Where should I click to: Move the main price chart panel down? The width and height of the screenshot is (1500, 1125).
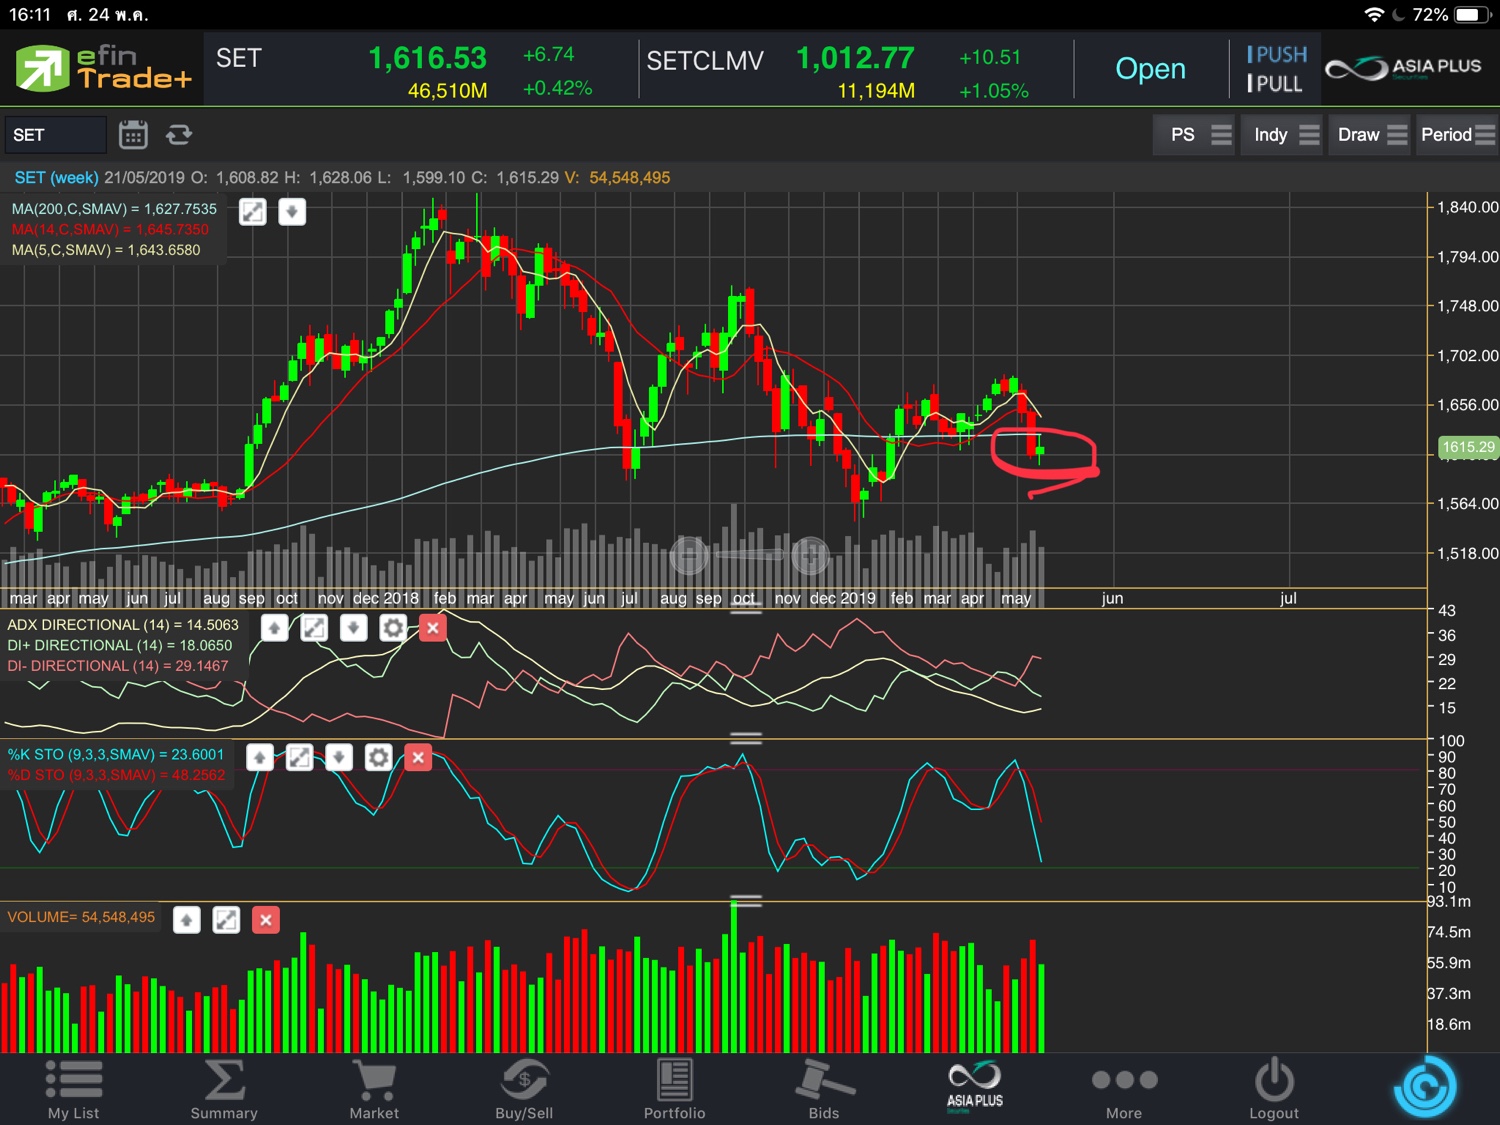292,212
